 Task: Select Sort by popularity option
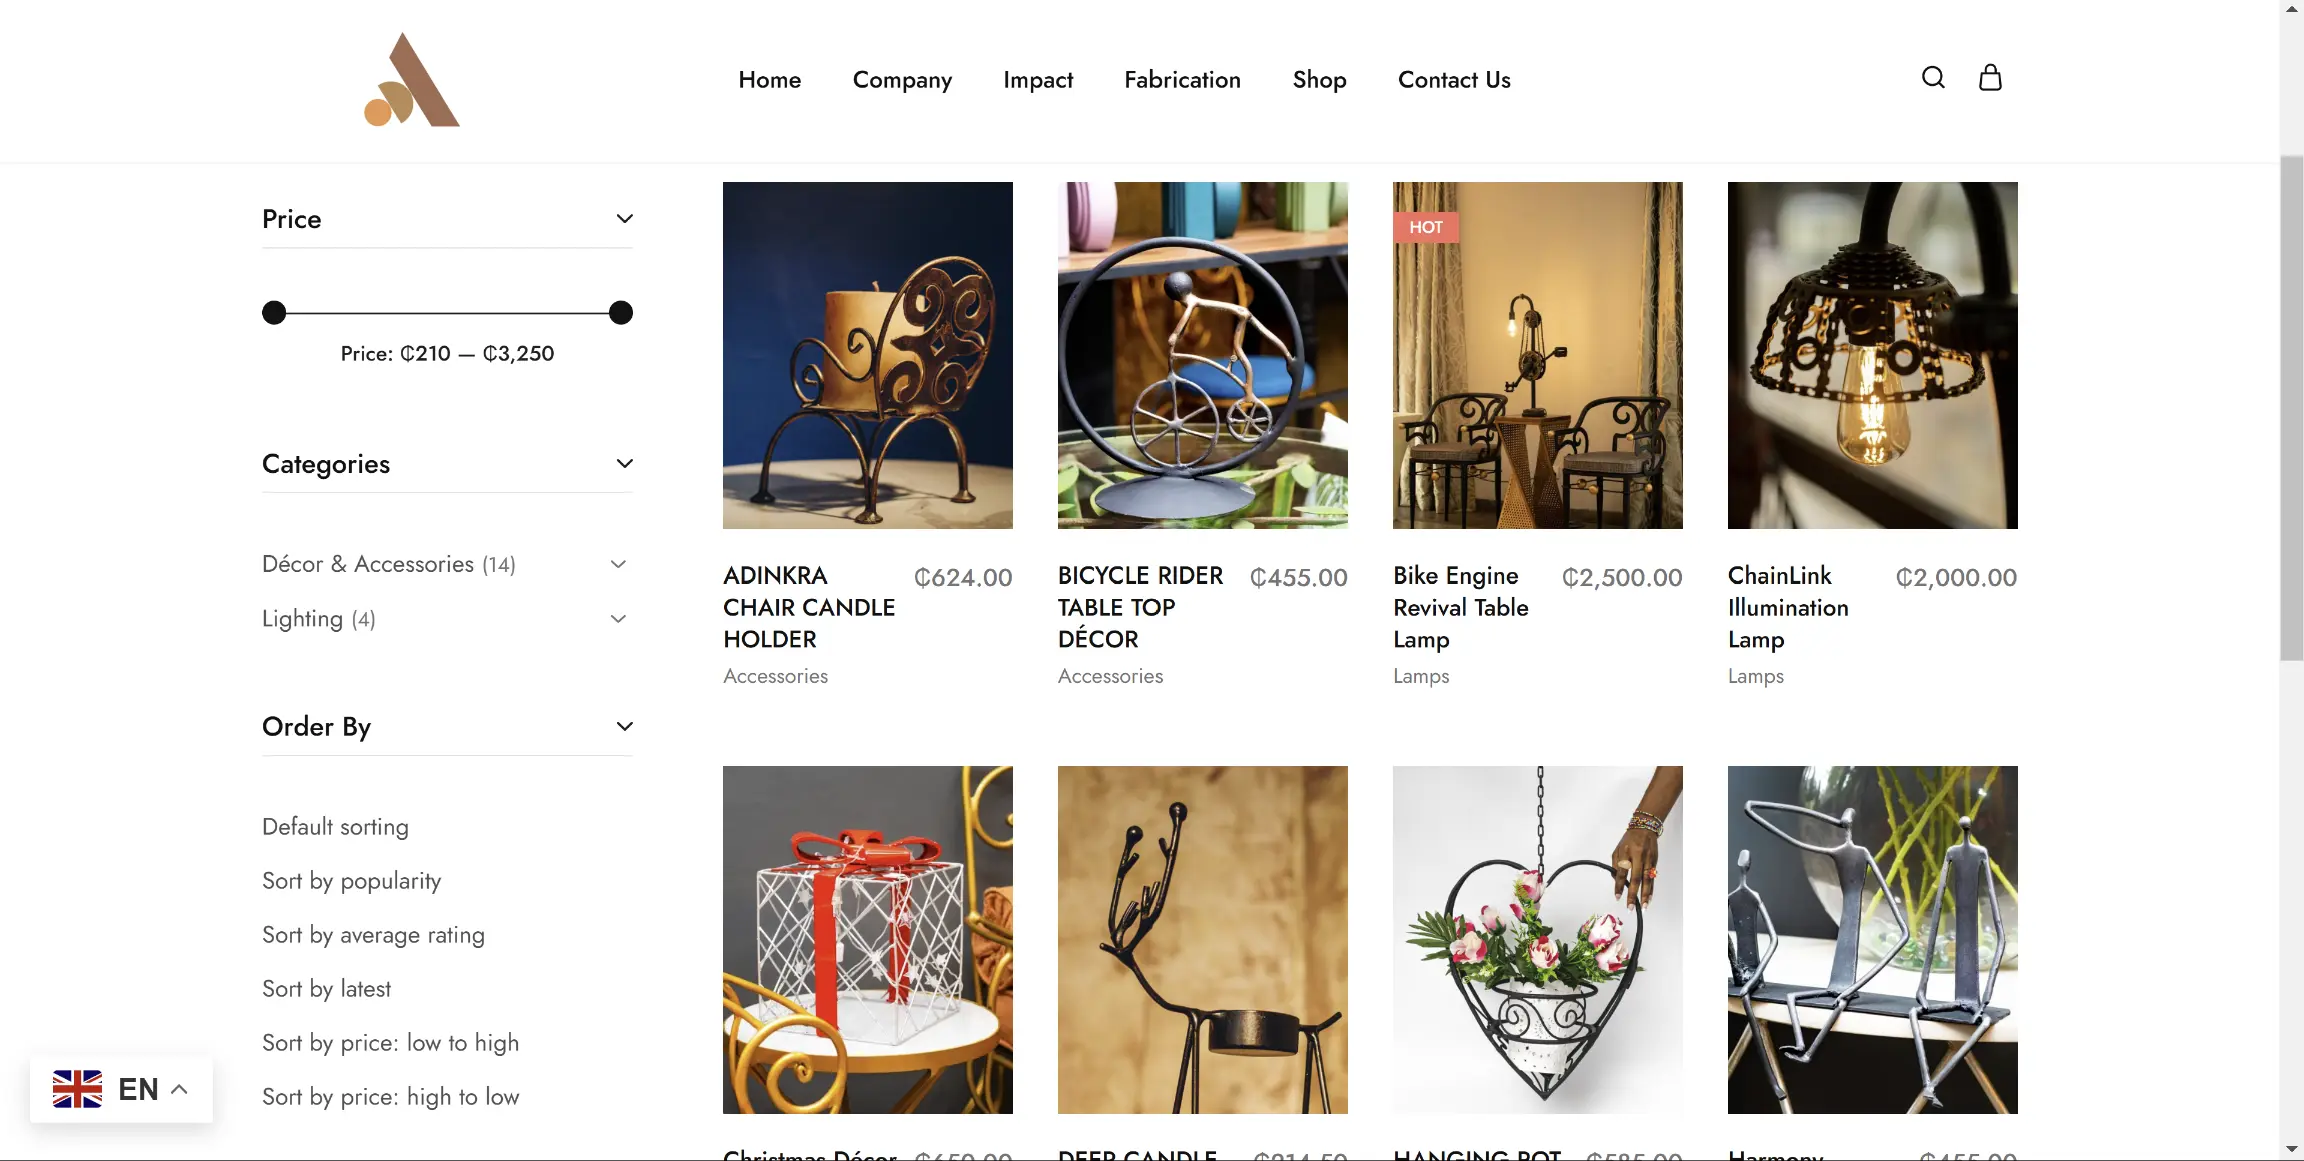[x=351, y=881]
